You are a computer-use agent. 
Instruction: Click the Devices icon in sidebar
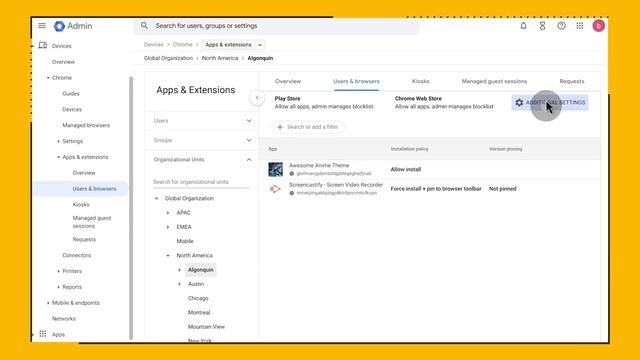[43, 45]
